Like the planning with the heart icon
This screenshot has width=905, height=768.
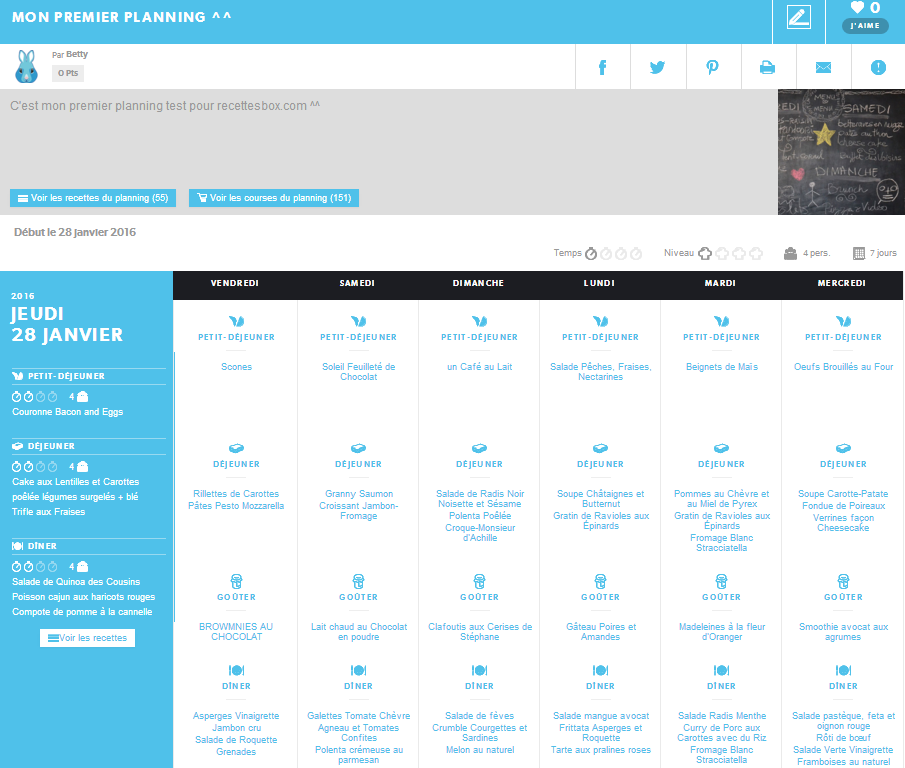point(857,8)
